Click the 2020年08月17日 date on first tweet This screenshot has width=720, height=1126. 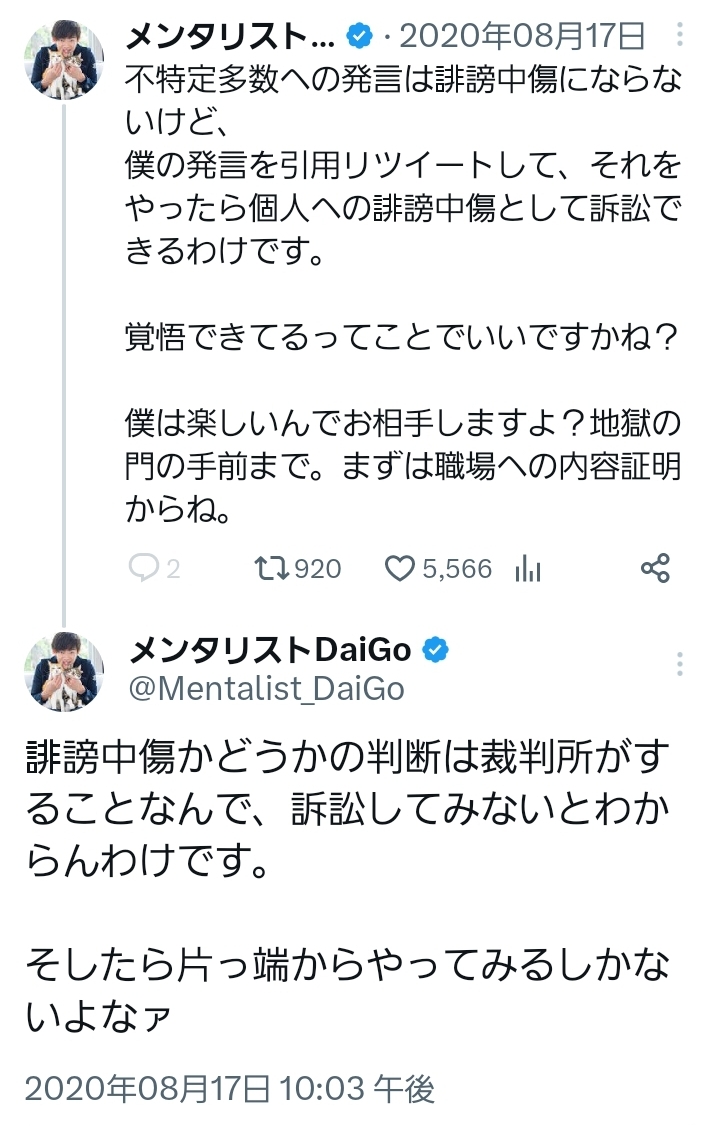[x=523, y=36]
